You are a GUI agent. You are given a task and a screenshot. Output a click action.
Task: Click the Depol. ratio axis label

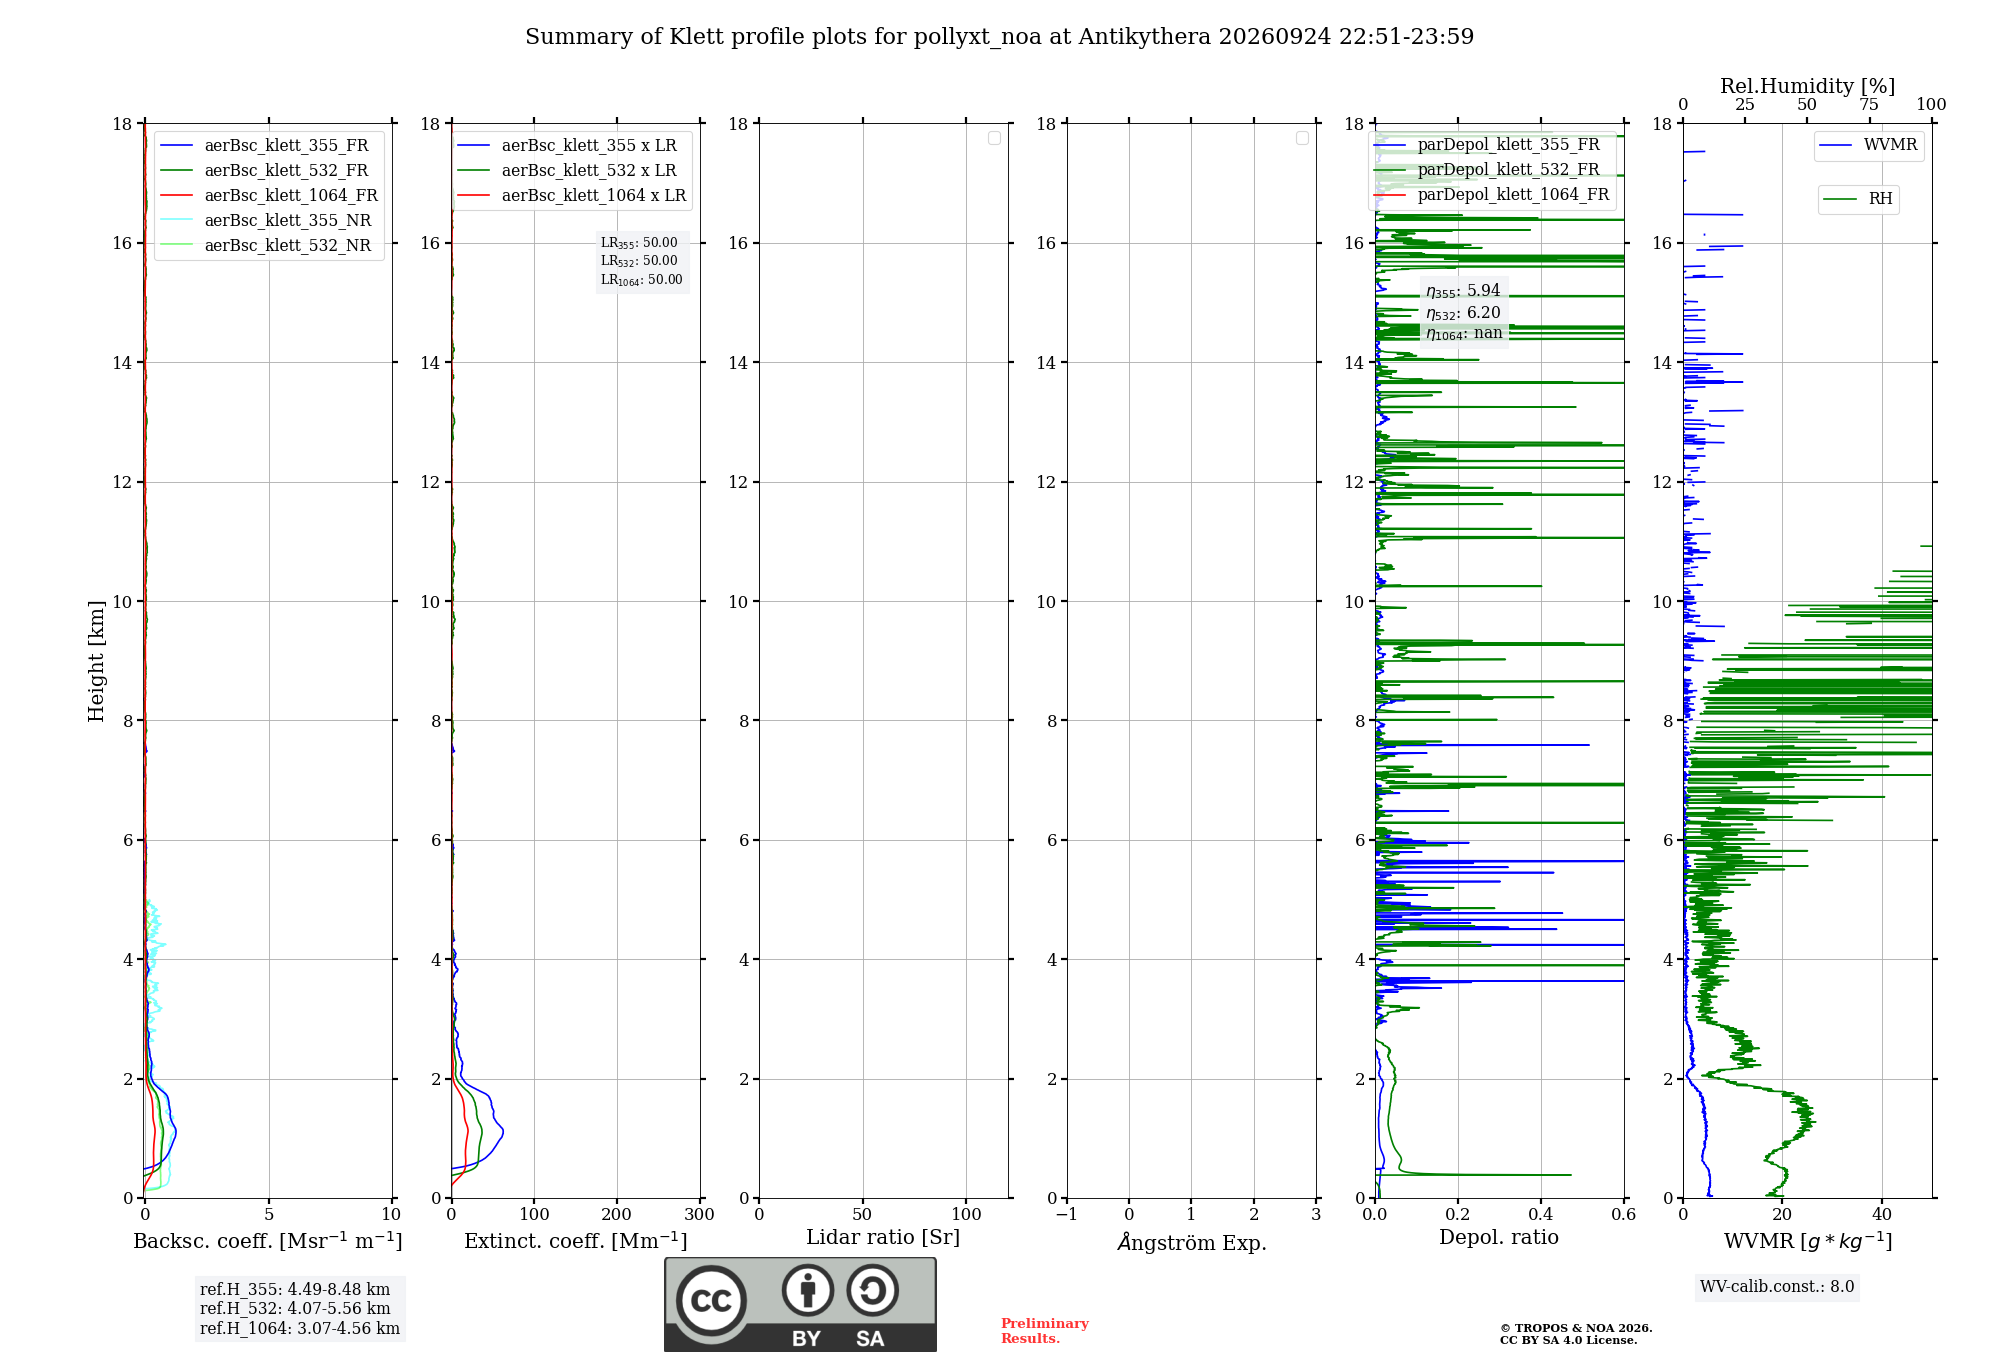[x=1499, y=1237]
